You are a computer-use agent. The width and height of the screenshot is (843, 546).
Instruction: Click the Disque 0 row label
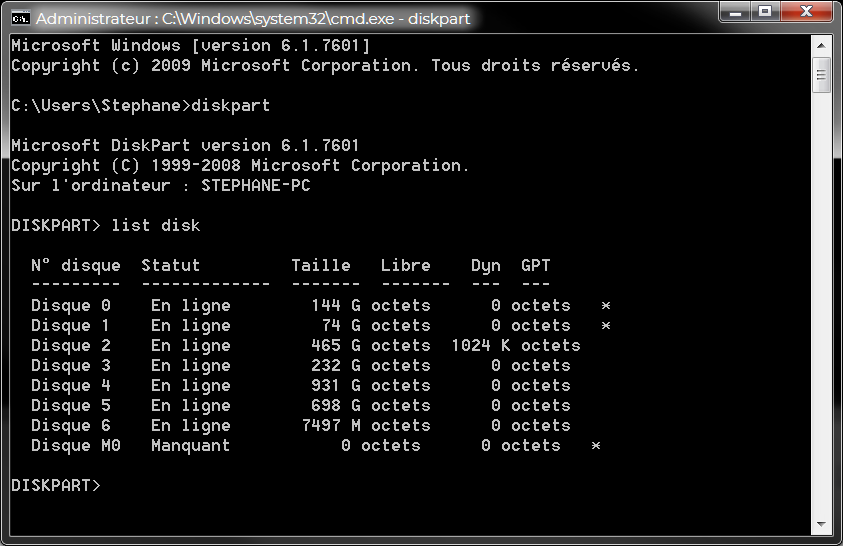[61, 306]
